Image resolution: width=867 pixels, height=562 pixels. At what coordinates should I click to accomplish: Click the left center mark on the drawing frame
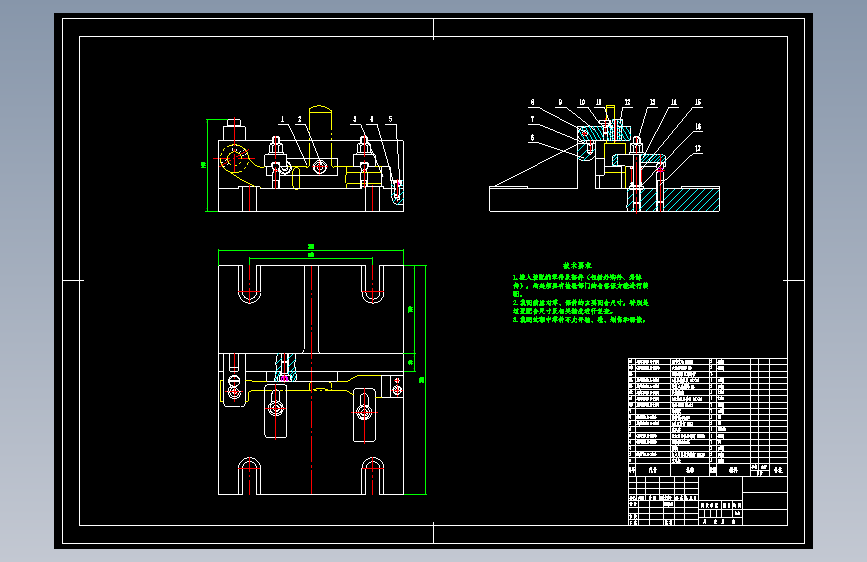[x=73, y=280]
